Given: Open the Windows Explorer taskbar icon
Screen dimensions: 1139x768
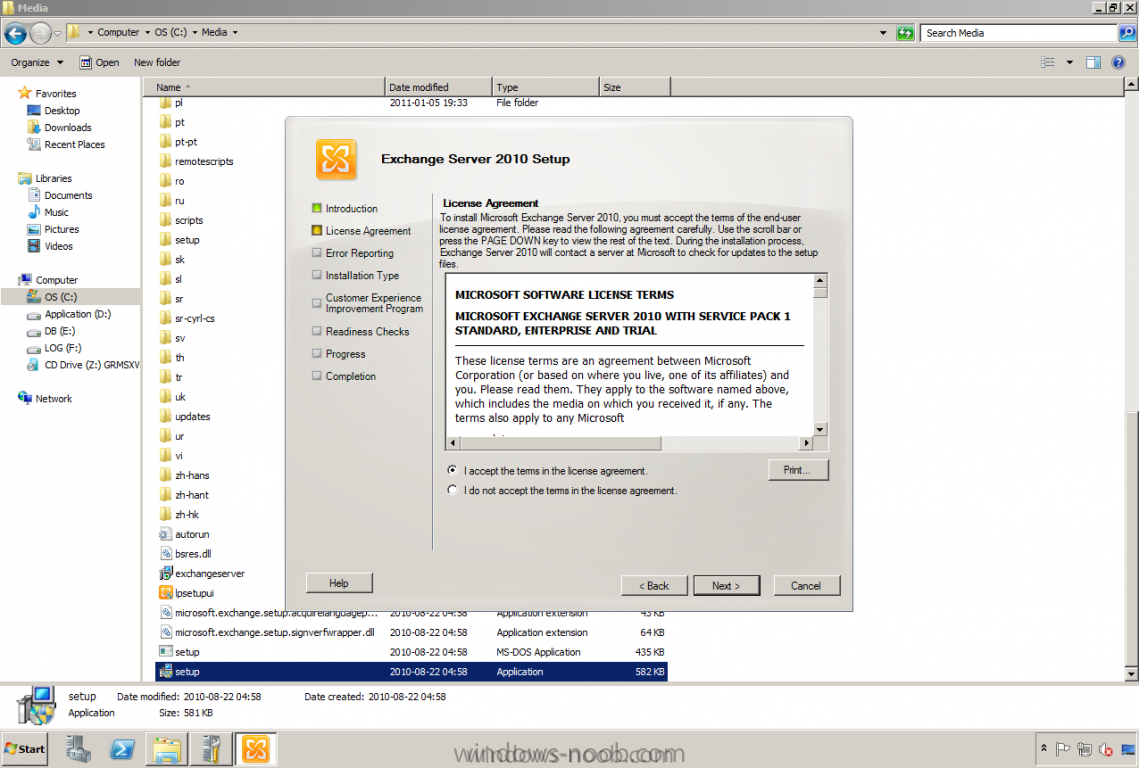Looking at the screenshot, I should click(166, 749).
